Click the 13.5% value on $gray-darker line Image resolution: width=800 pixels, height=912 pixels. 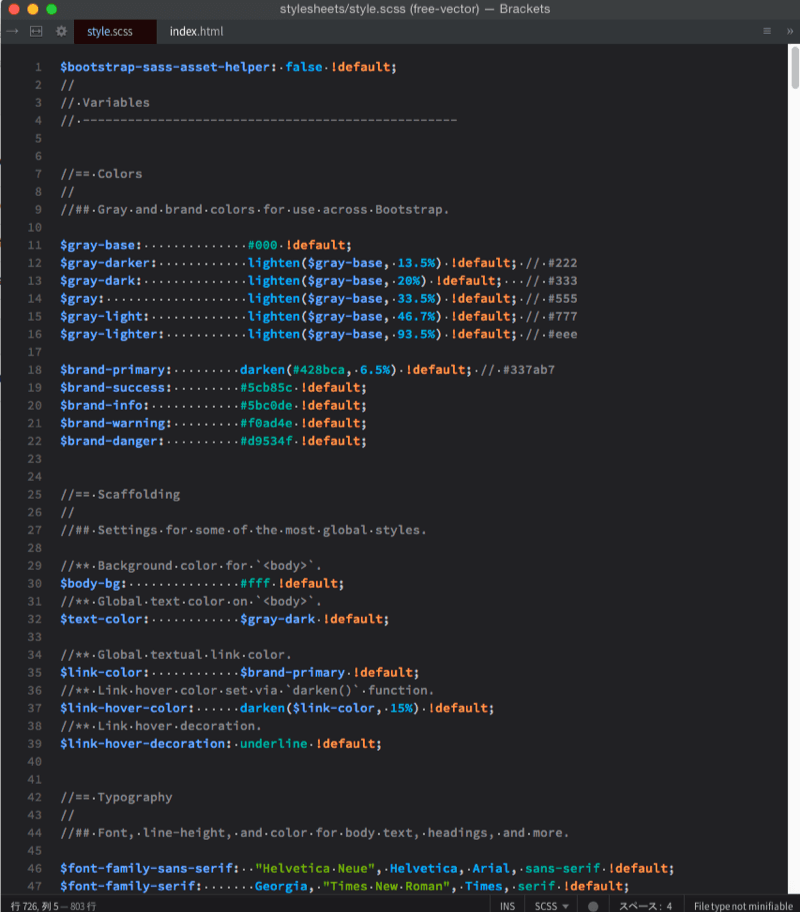(416, 262)
